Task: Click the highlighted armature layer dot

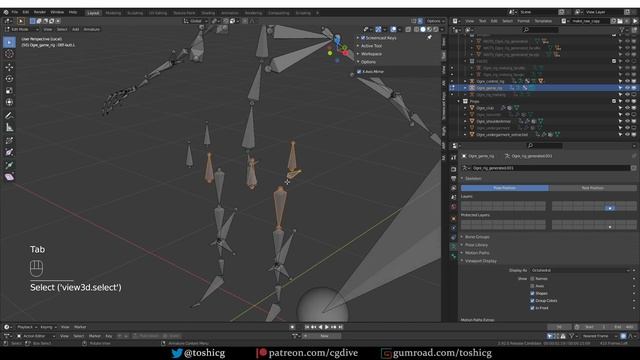Action: click(x=610, y=208)
